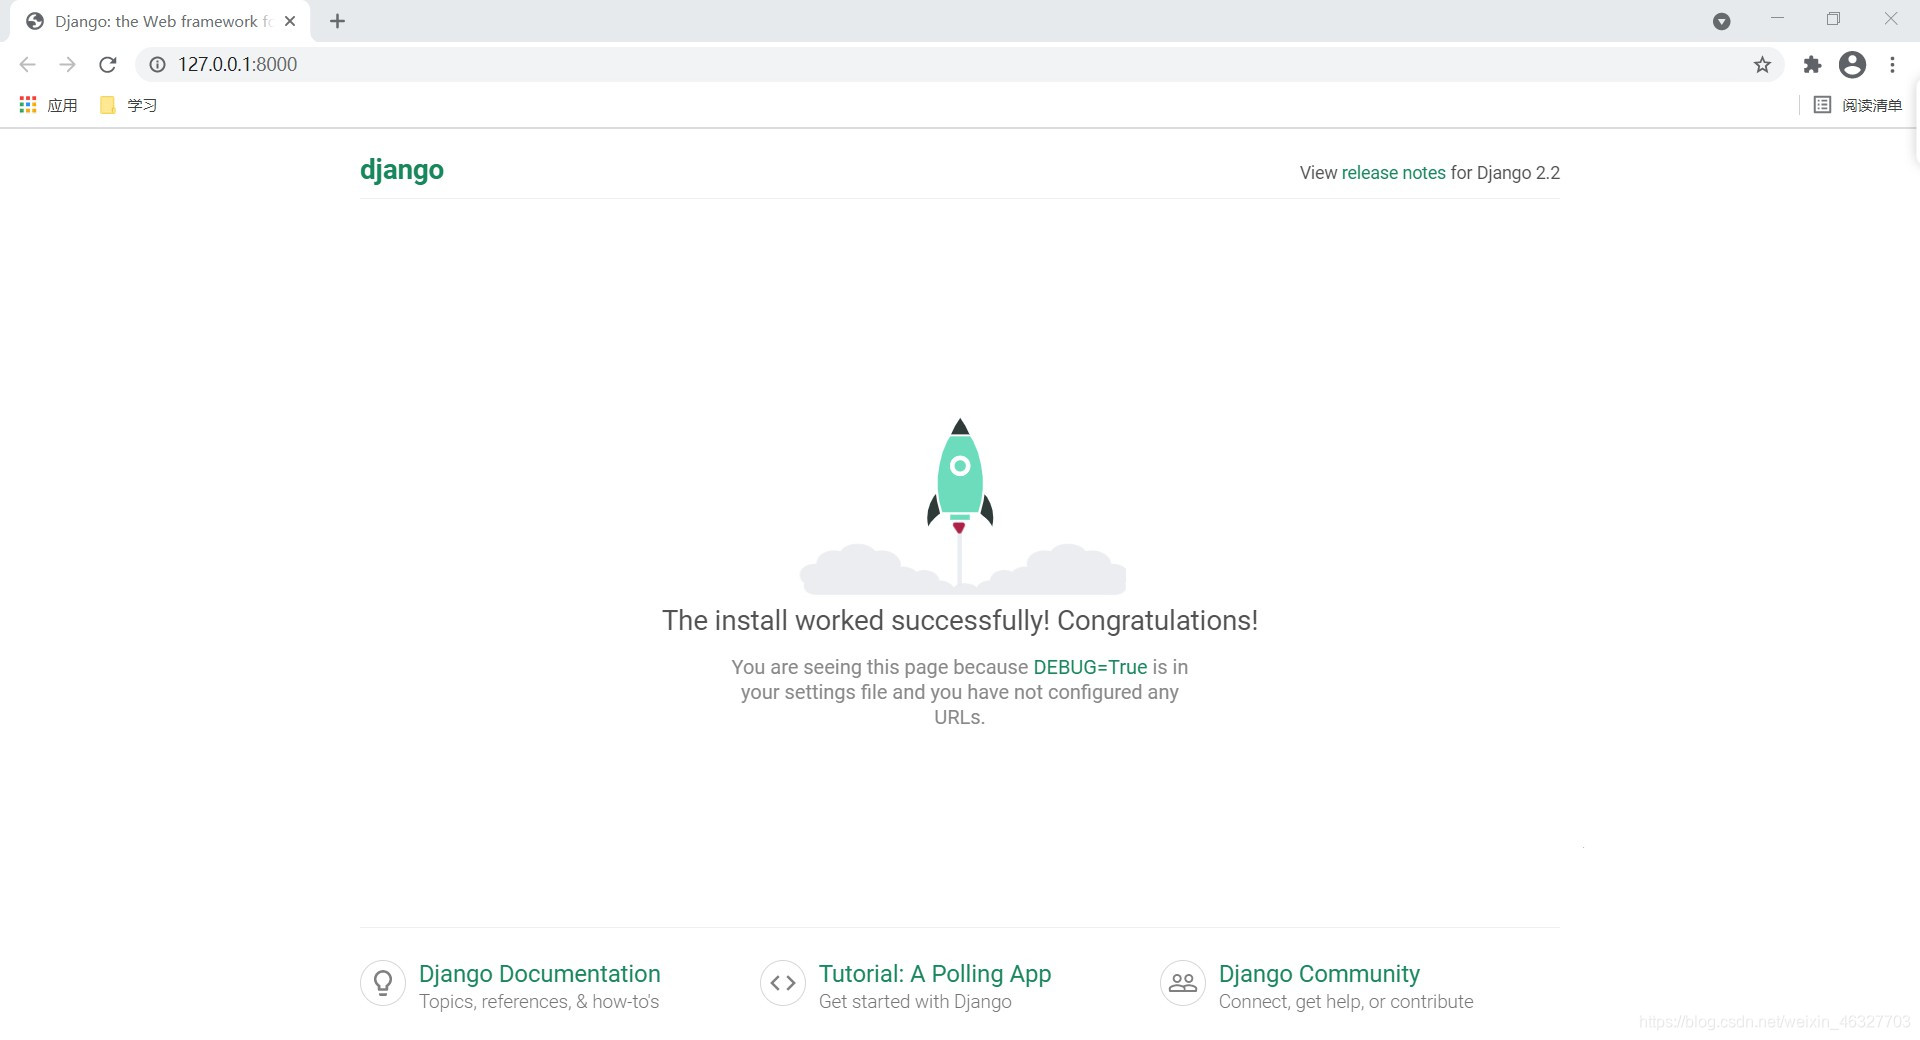Click 'Topics, references, & how-to's' text
1920x1040 pixels.
539,1002
